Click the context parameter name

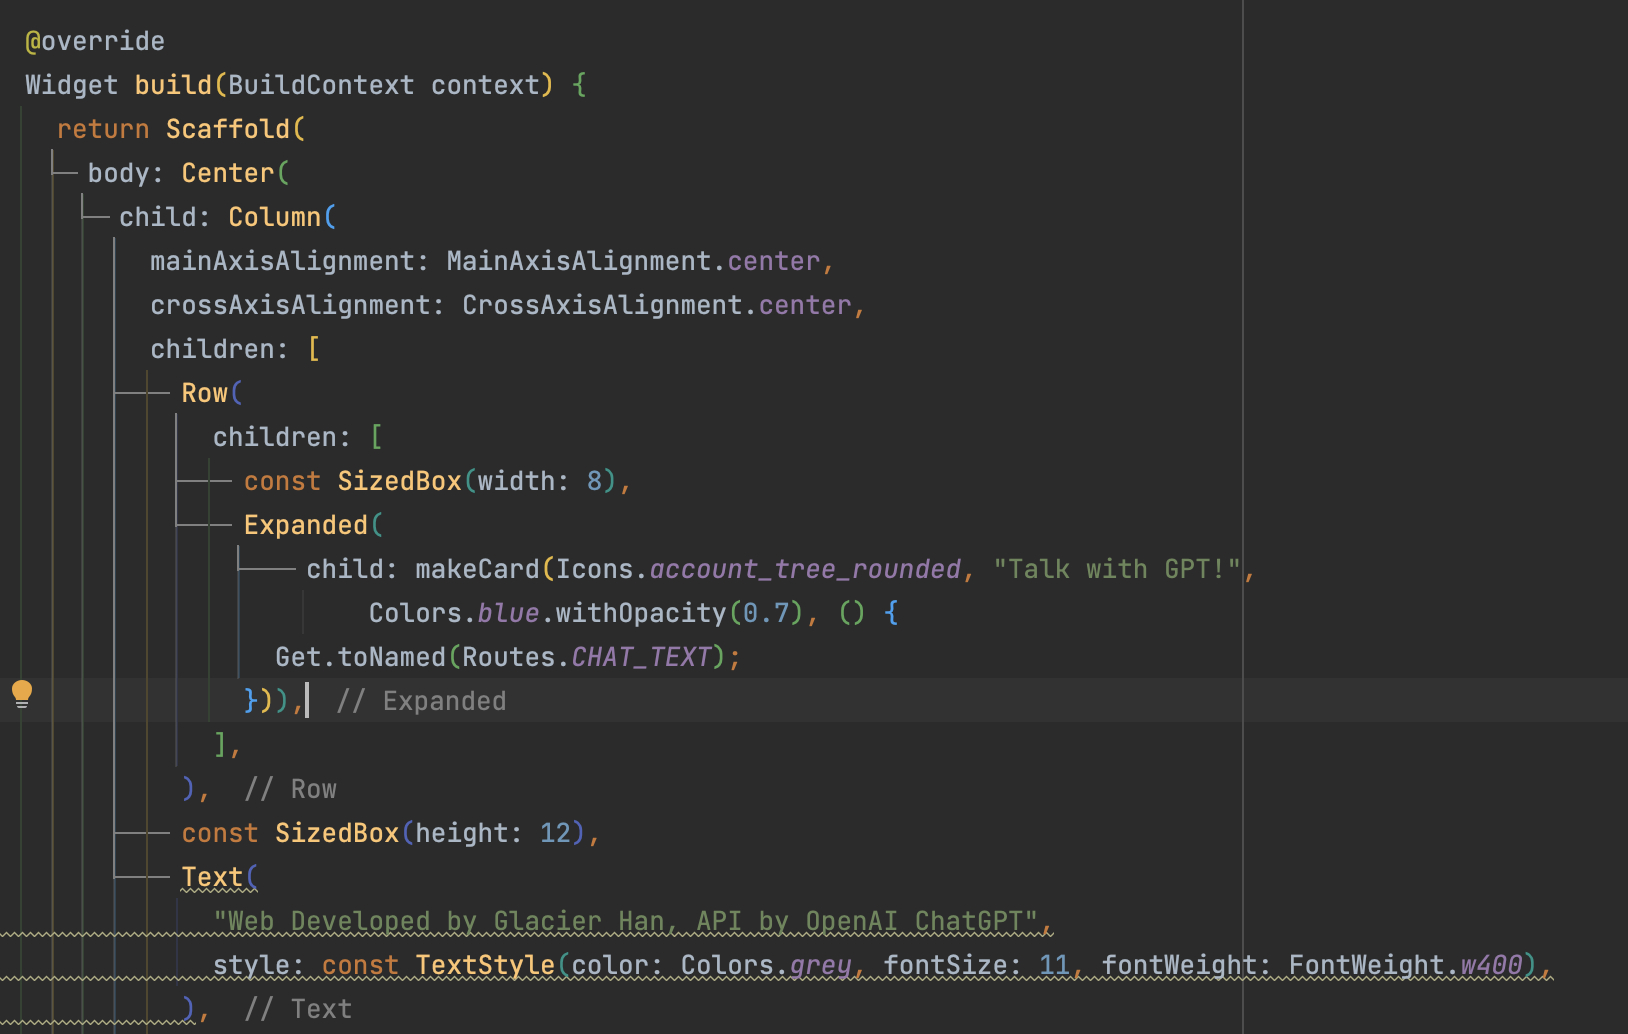[x=485, y=85]
